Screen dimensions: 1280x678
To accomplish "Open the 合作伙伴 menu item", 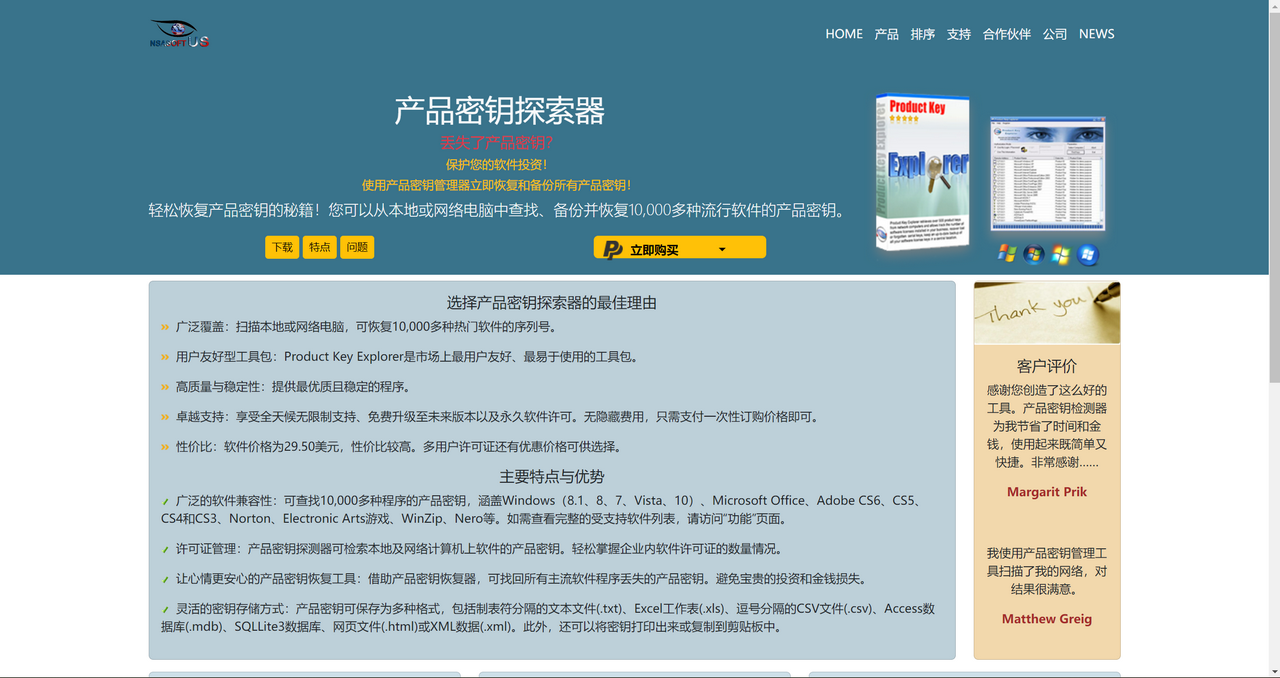I will (x=1006, y=34).
